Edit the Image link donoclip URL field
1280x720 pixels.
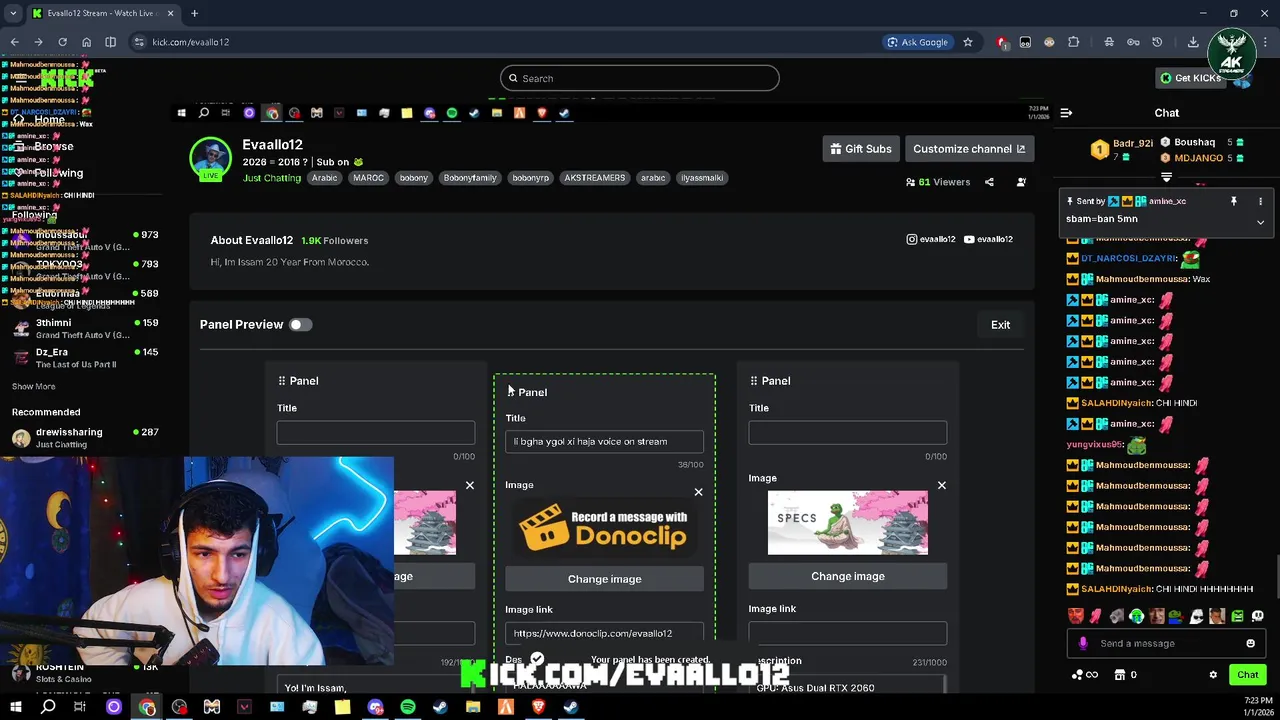(x=604, y=633)
